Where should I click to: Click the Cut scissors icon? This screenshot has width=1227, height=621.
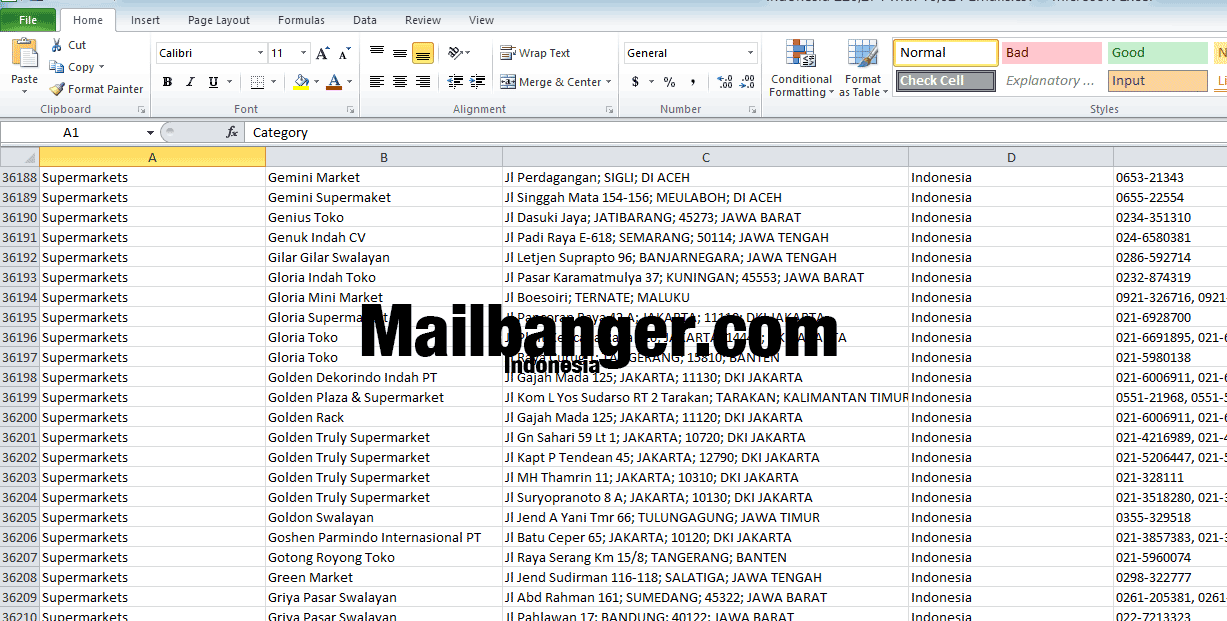pyautogui.click(x=55, y=45)
